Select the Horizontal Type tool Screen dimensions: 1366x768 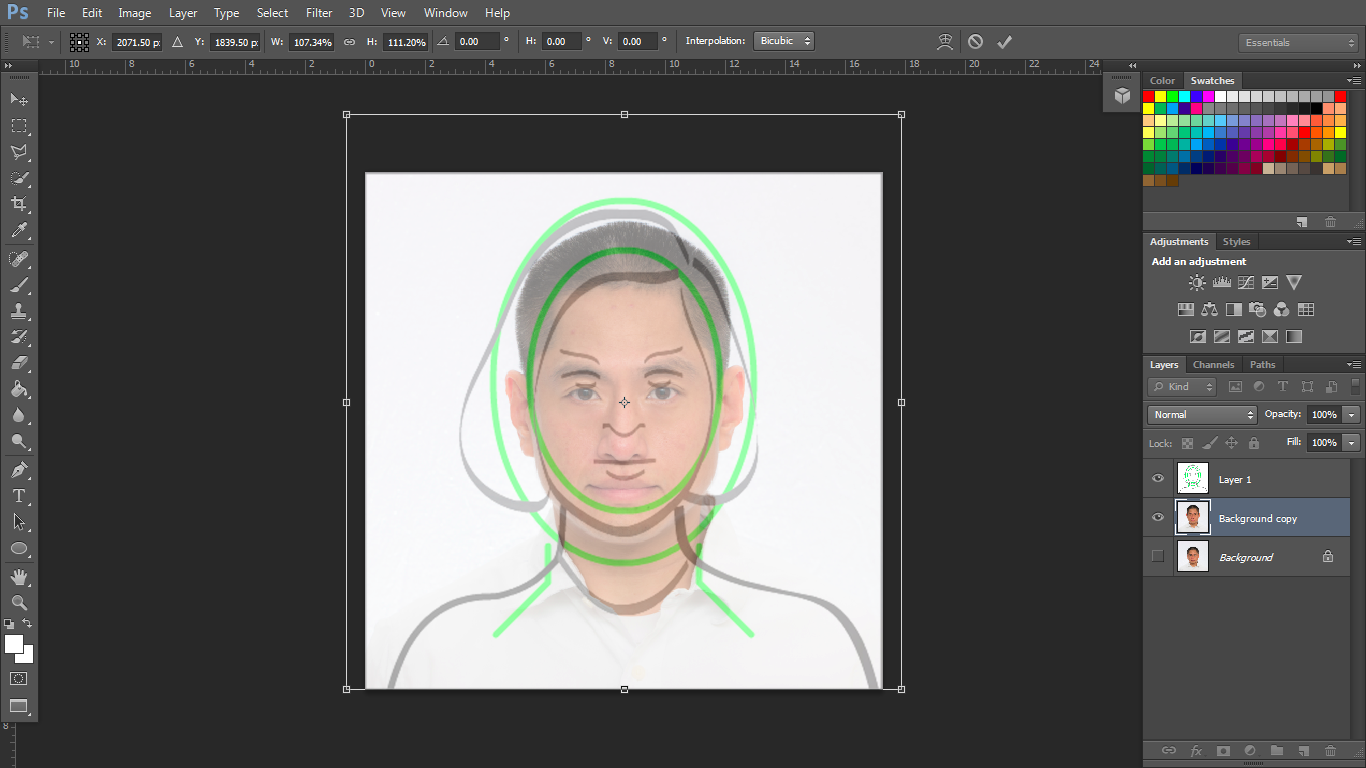[x=18, y=495]
